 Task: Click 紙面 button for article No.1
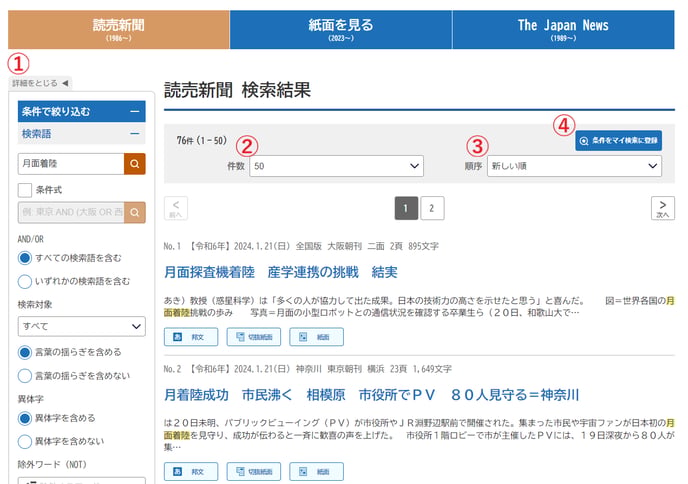316,337
